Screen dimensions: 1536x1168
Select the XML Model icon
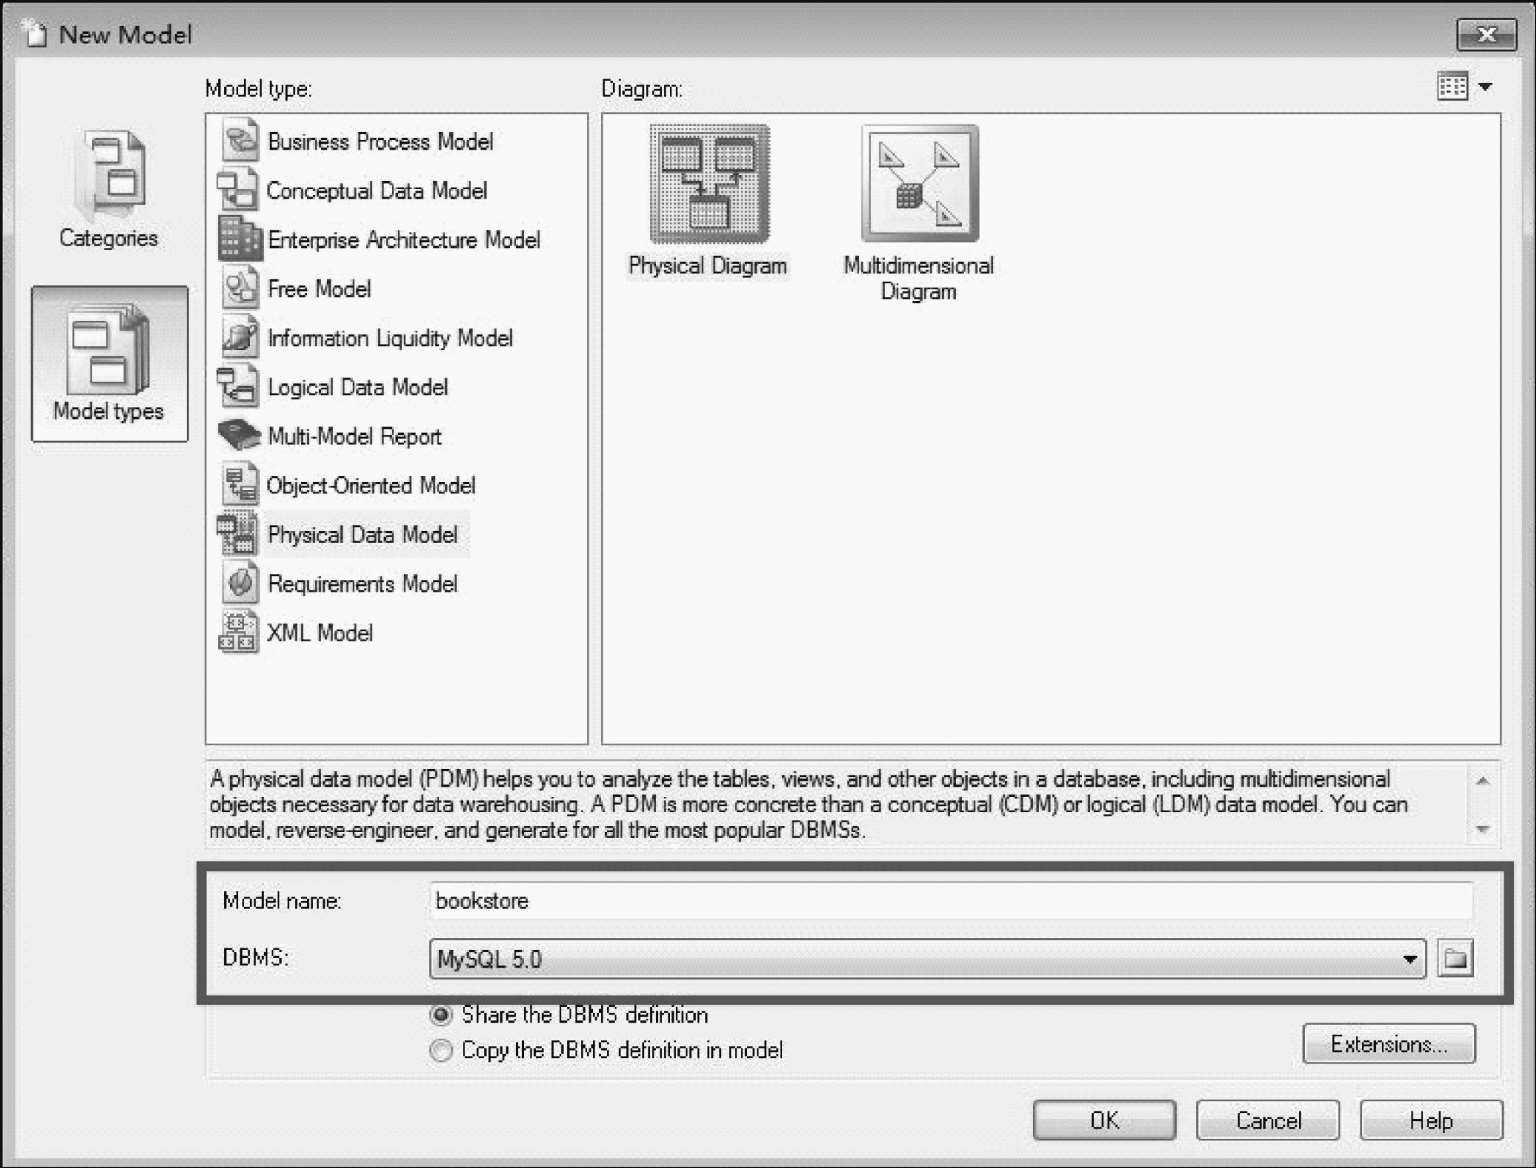[x=238, y=631]
